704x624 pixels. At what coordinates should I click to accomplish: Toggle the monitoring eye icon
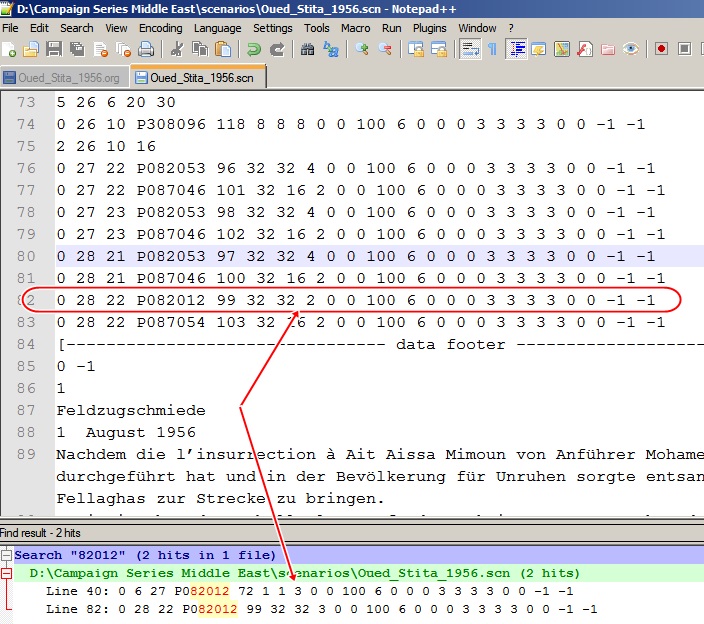[631, 49]
